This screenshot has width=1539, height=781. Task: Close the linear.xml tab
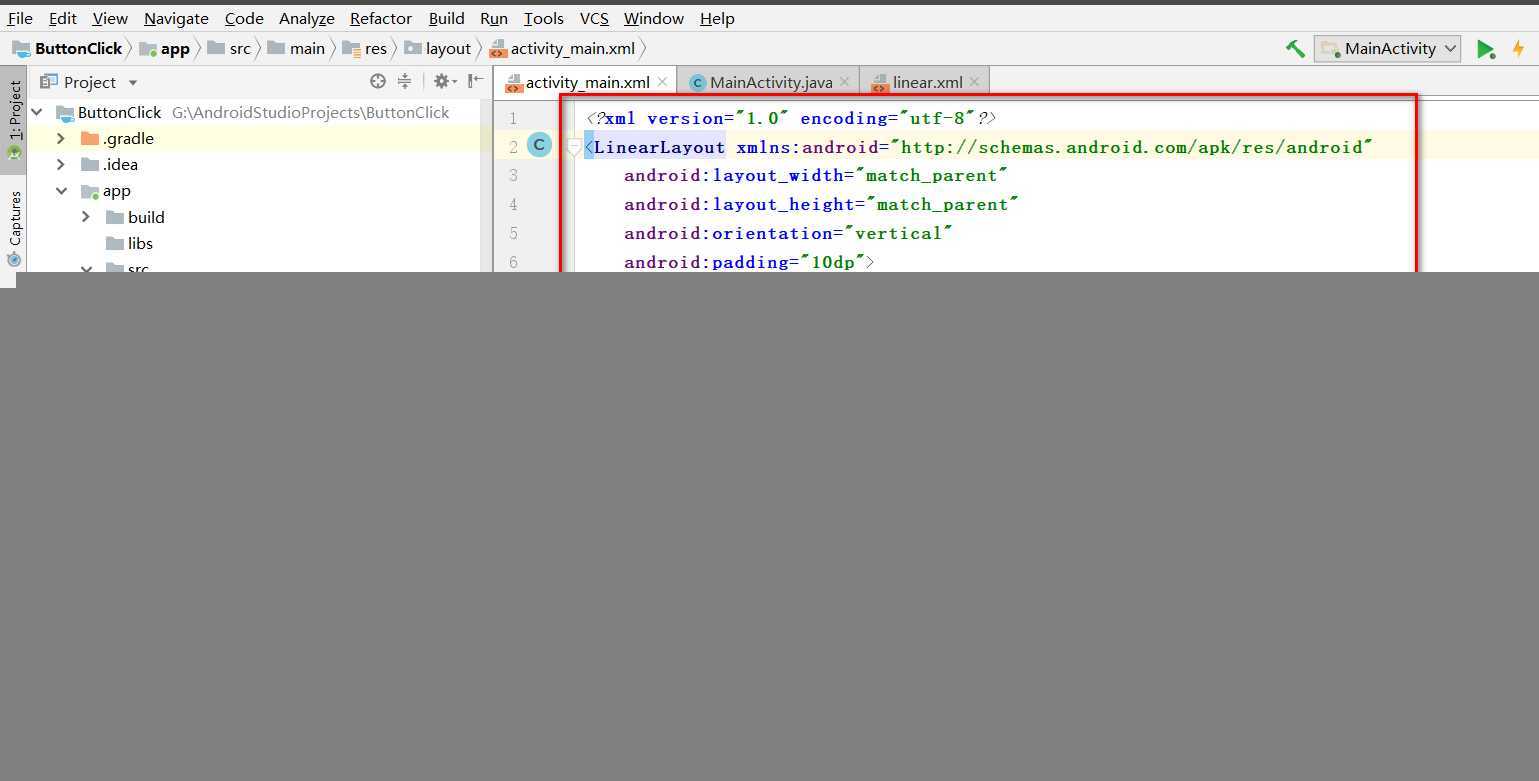[x=974, y=82]
